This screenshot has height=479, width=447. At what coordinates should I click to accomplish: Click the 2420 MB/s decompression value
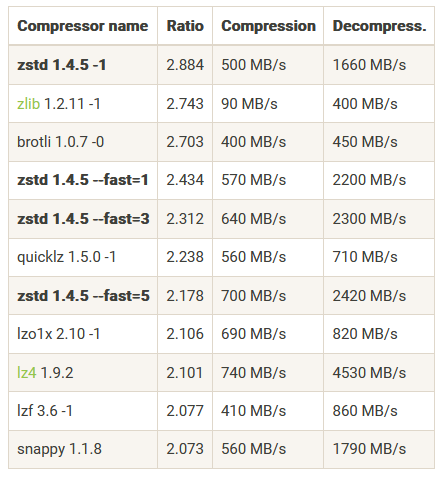369,296
